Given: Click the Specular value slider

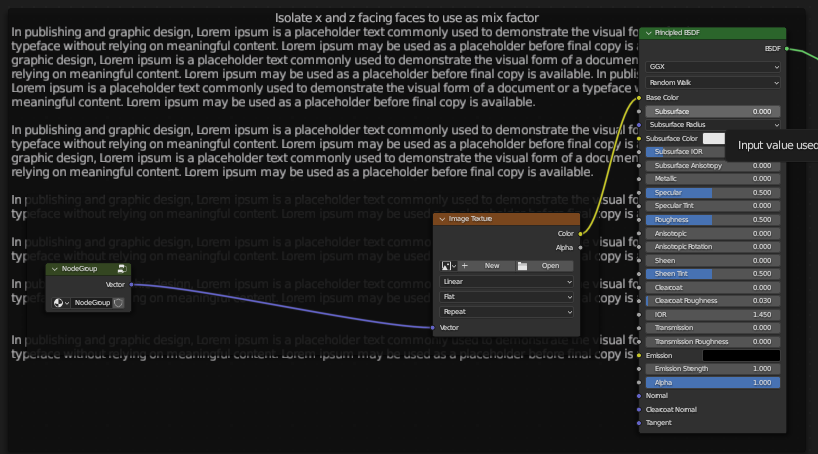Looking at the screenshot, I should 713,193.
